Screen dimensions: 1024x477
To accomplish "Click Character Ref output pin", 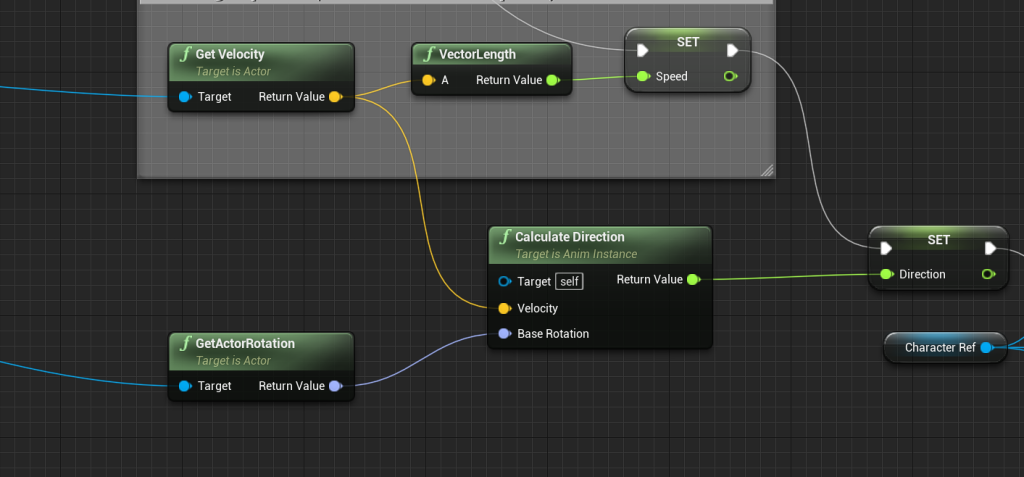I will point(986,347).
